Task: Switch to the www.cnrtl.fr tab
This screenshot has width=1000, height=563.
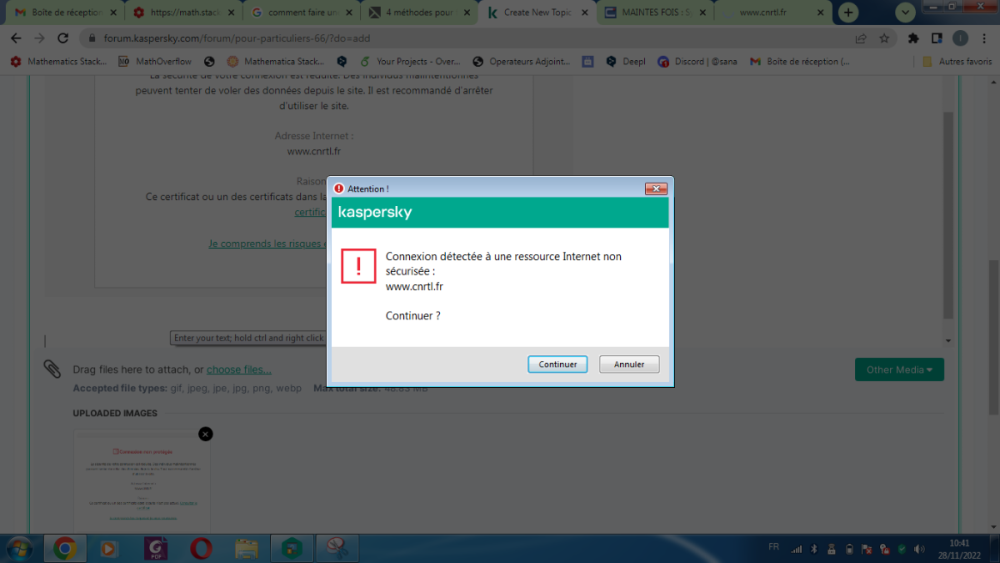Action: pos(773,12)
